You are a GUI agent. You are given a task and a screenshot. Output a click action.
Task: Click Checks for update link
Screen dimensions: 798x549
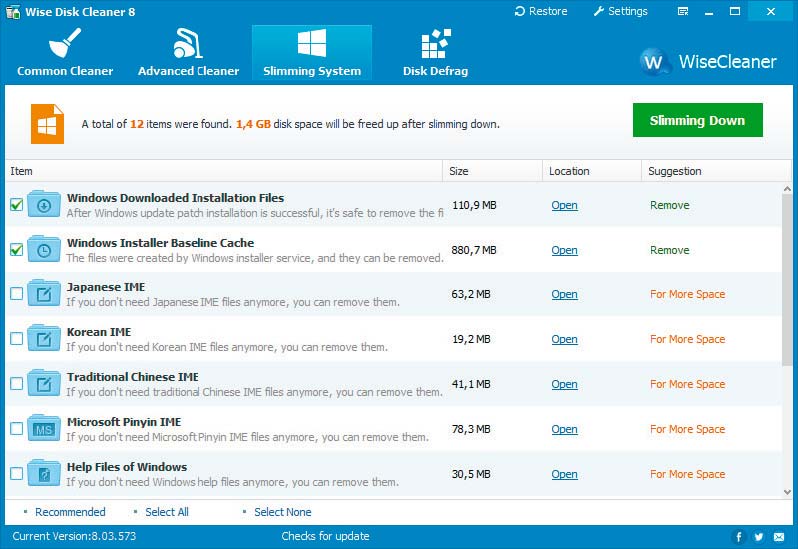pyautogui.click(x=325, y=536)
